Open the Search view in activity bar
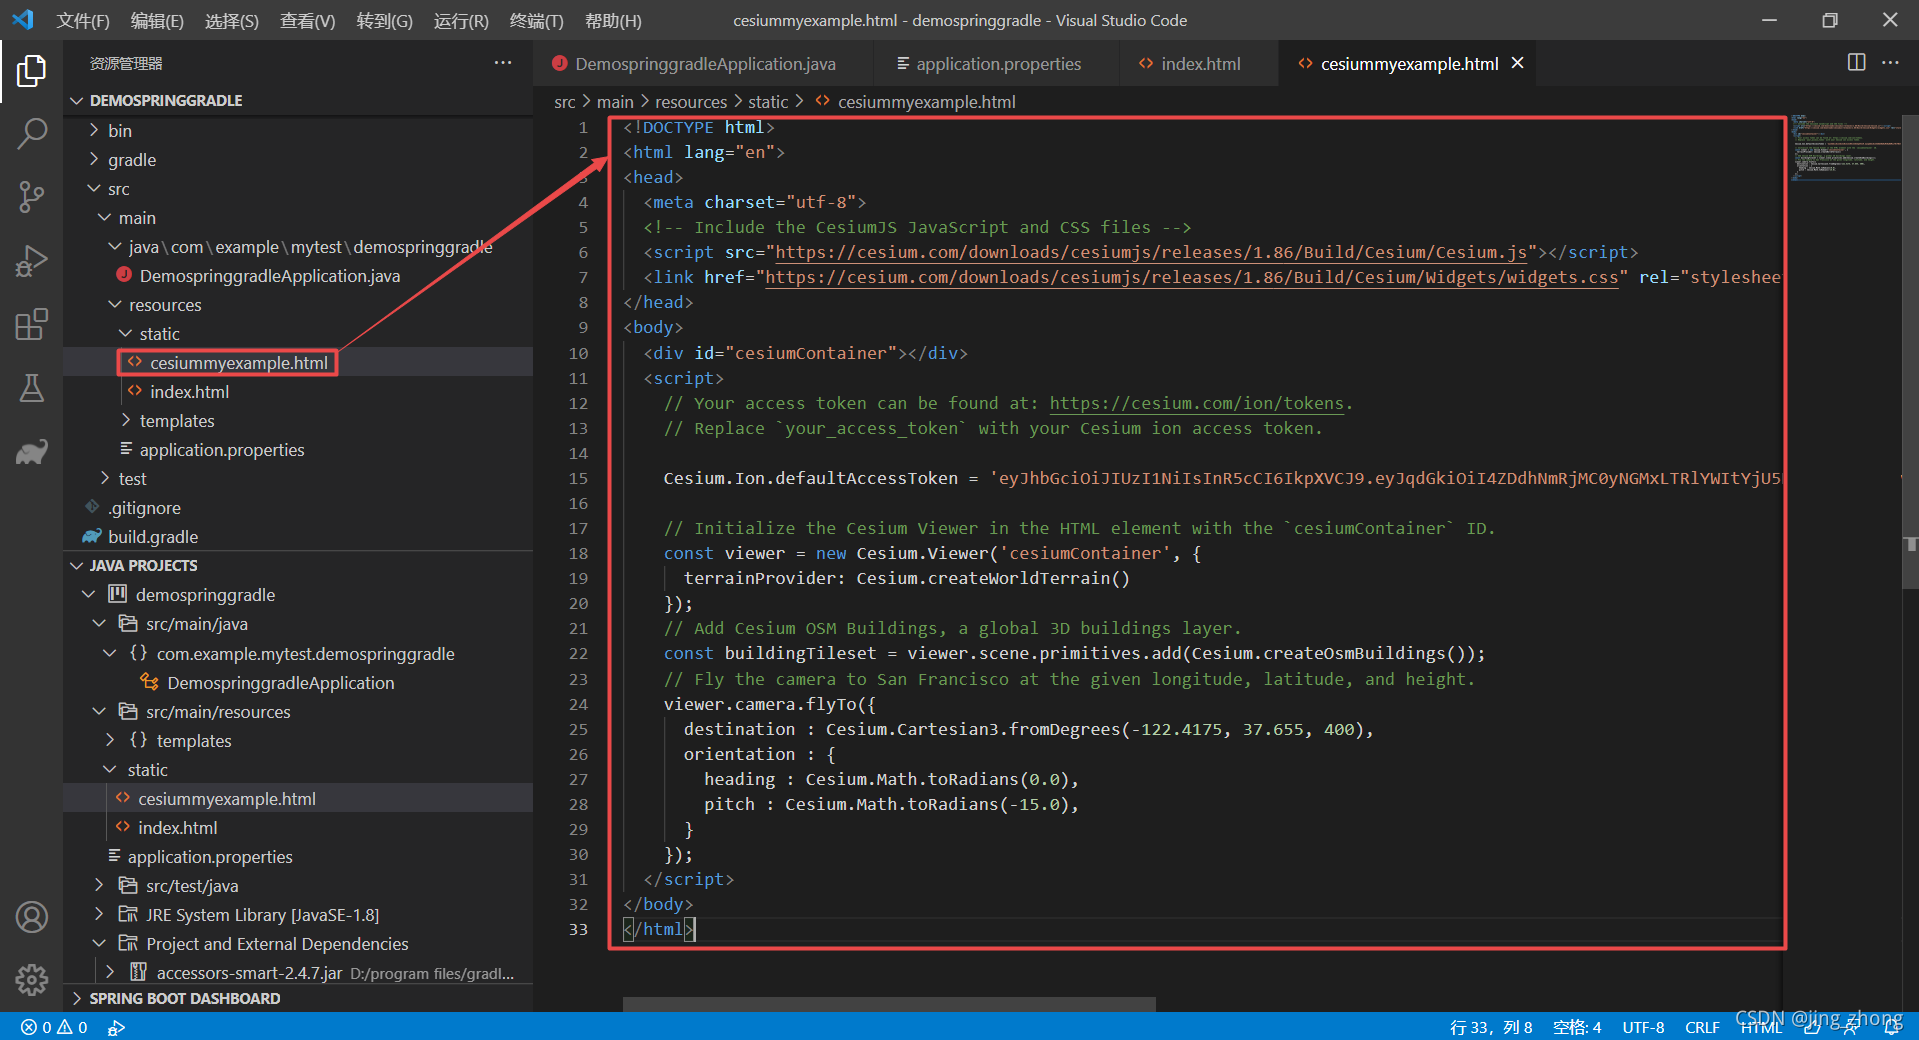The width and height of the screenshot is (1919, 1040). [32, 133]
